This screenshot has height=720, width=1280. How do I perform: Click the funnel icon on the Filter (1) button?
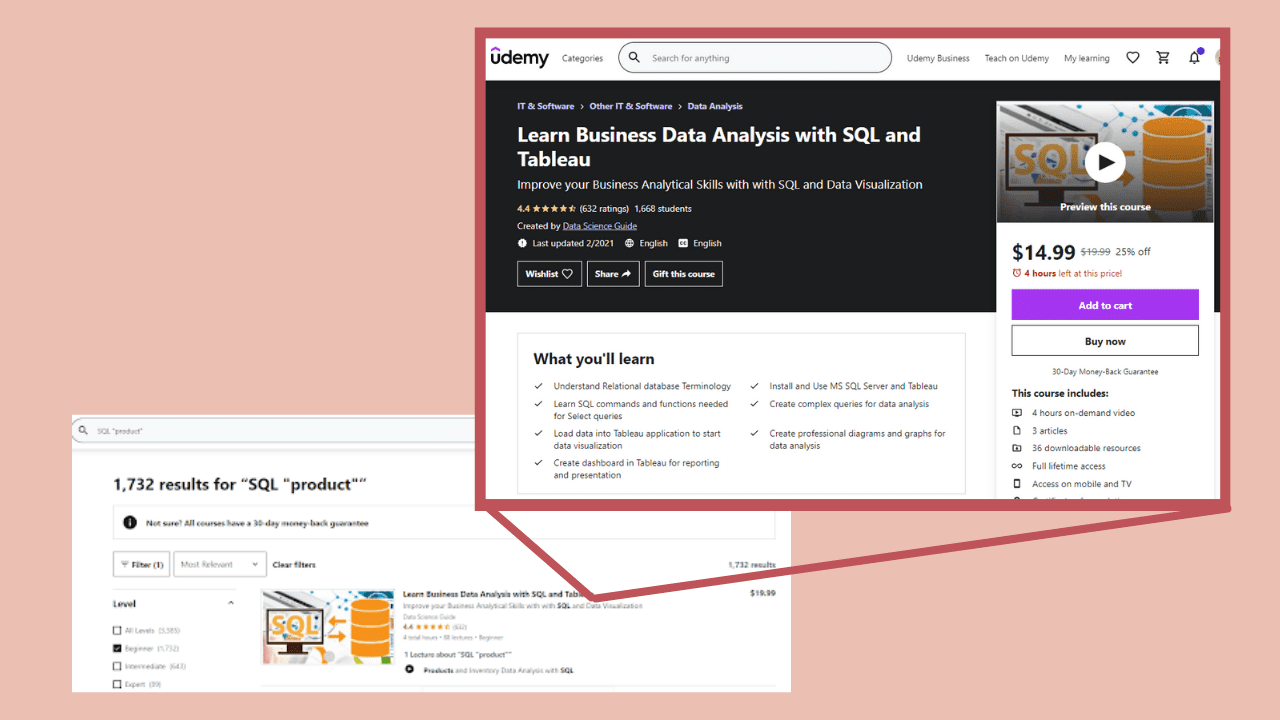coord(125,564)
